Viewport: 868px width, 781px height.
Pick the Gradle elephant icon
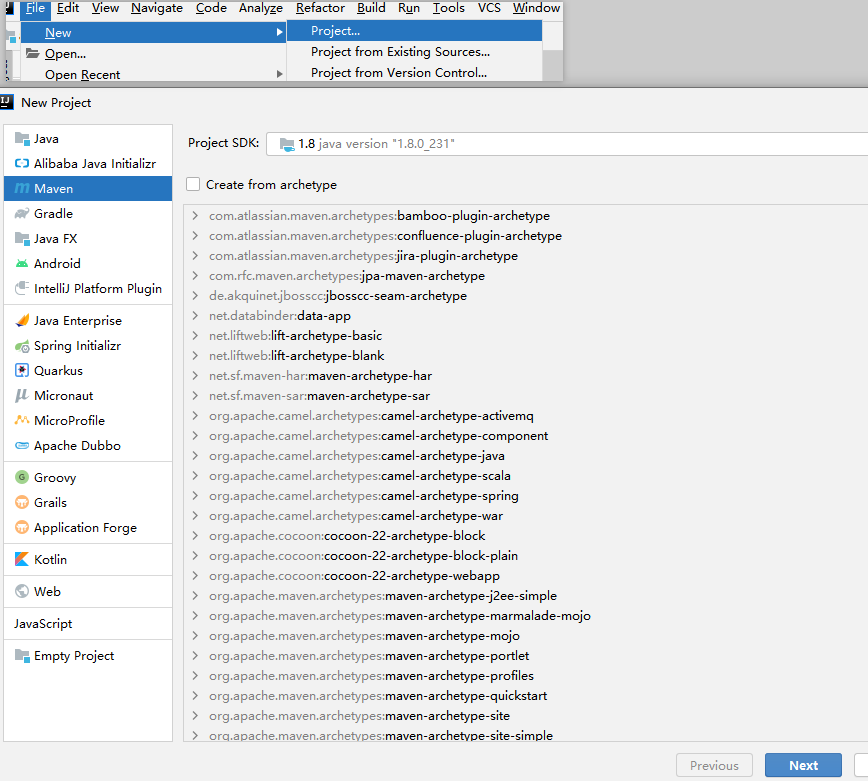point(22,213)
